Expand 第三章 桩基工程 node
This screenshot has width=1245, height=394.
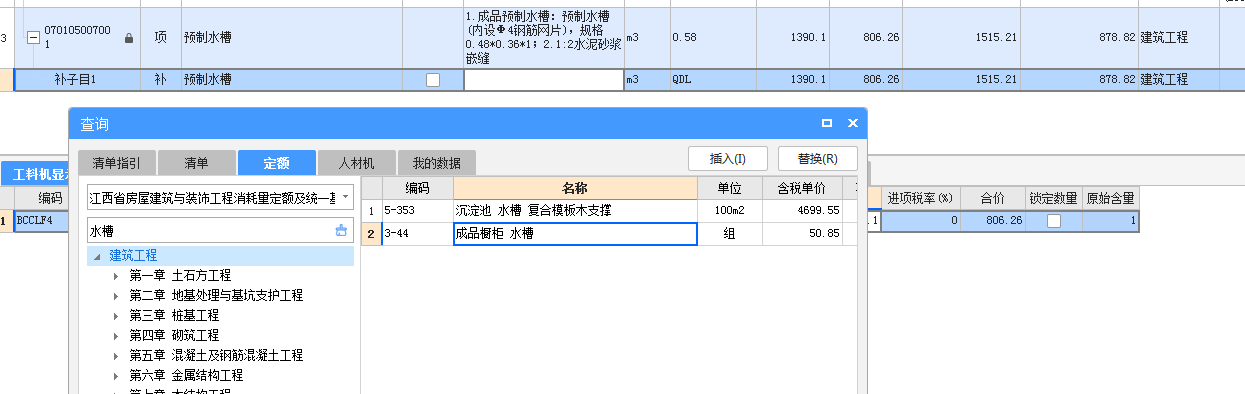tap(116, 315)
